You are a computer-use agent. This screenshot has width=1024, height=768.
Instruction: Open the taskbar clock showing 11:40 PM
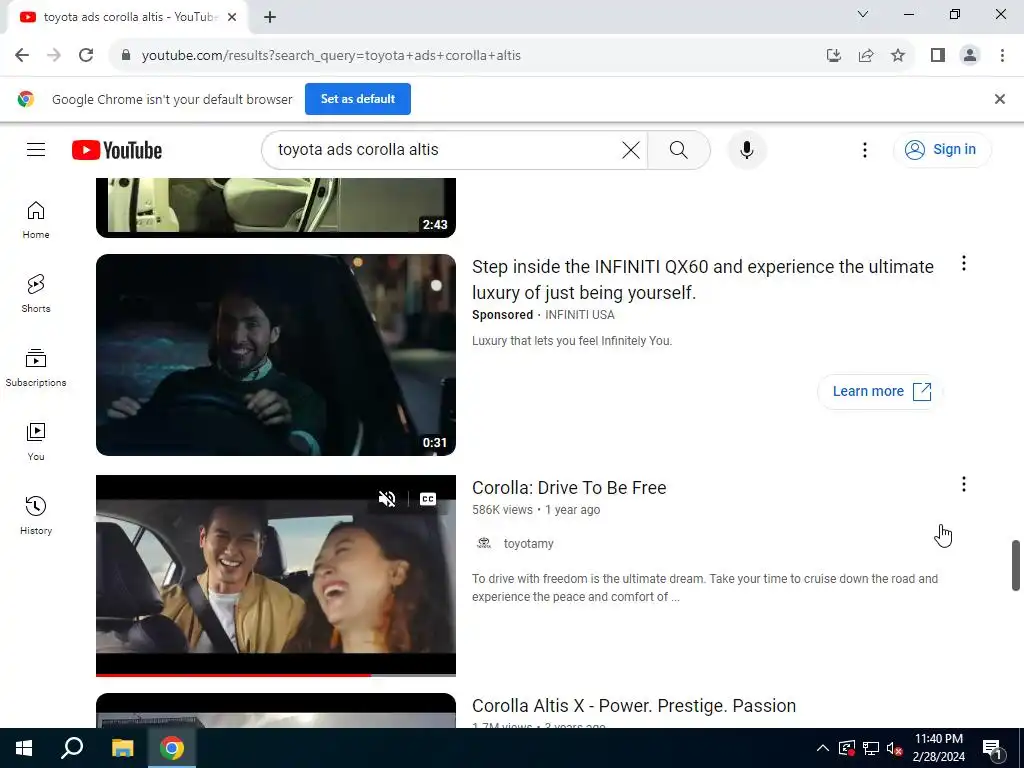click(938, 748)
